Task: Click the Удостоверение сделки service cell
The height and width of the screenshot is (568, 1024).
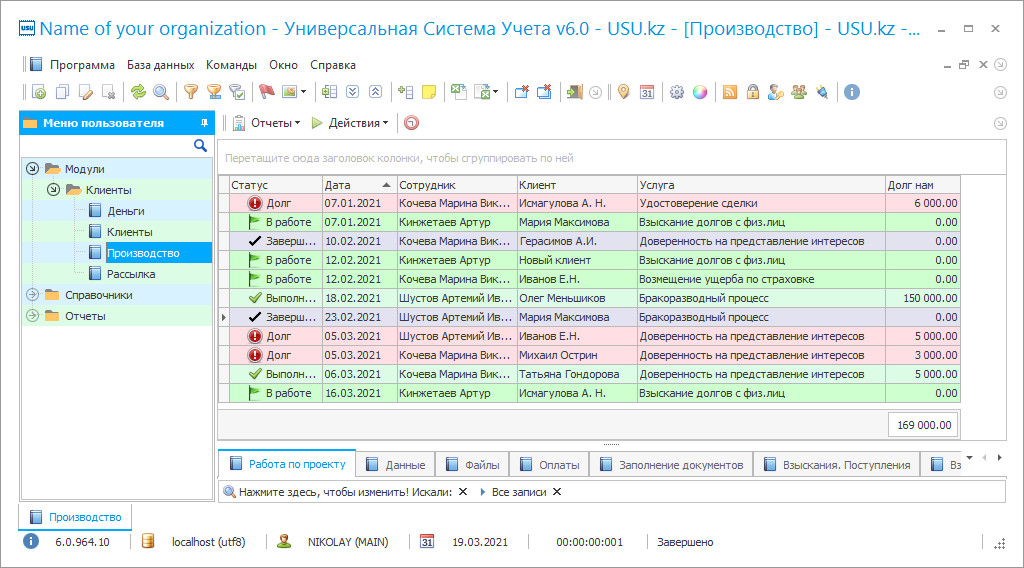Action: (x=761, y=203)
